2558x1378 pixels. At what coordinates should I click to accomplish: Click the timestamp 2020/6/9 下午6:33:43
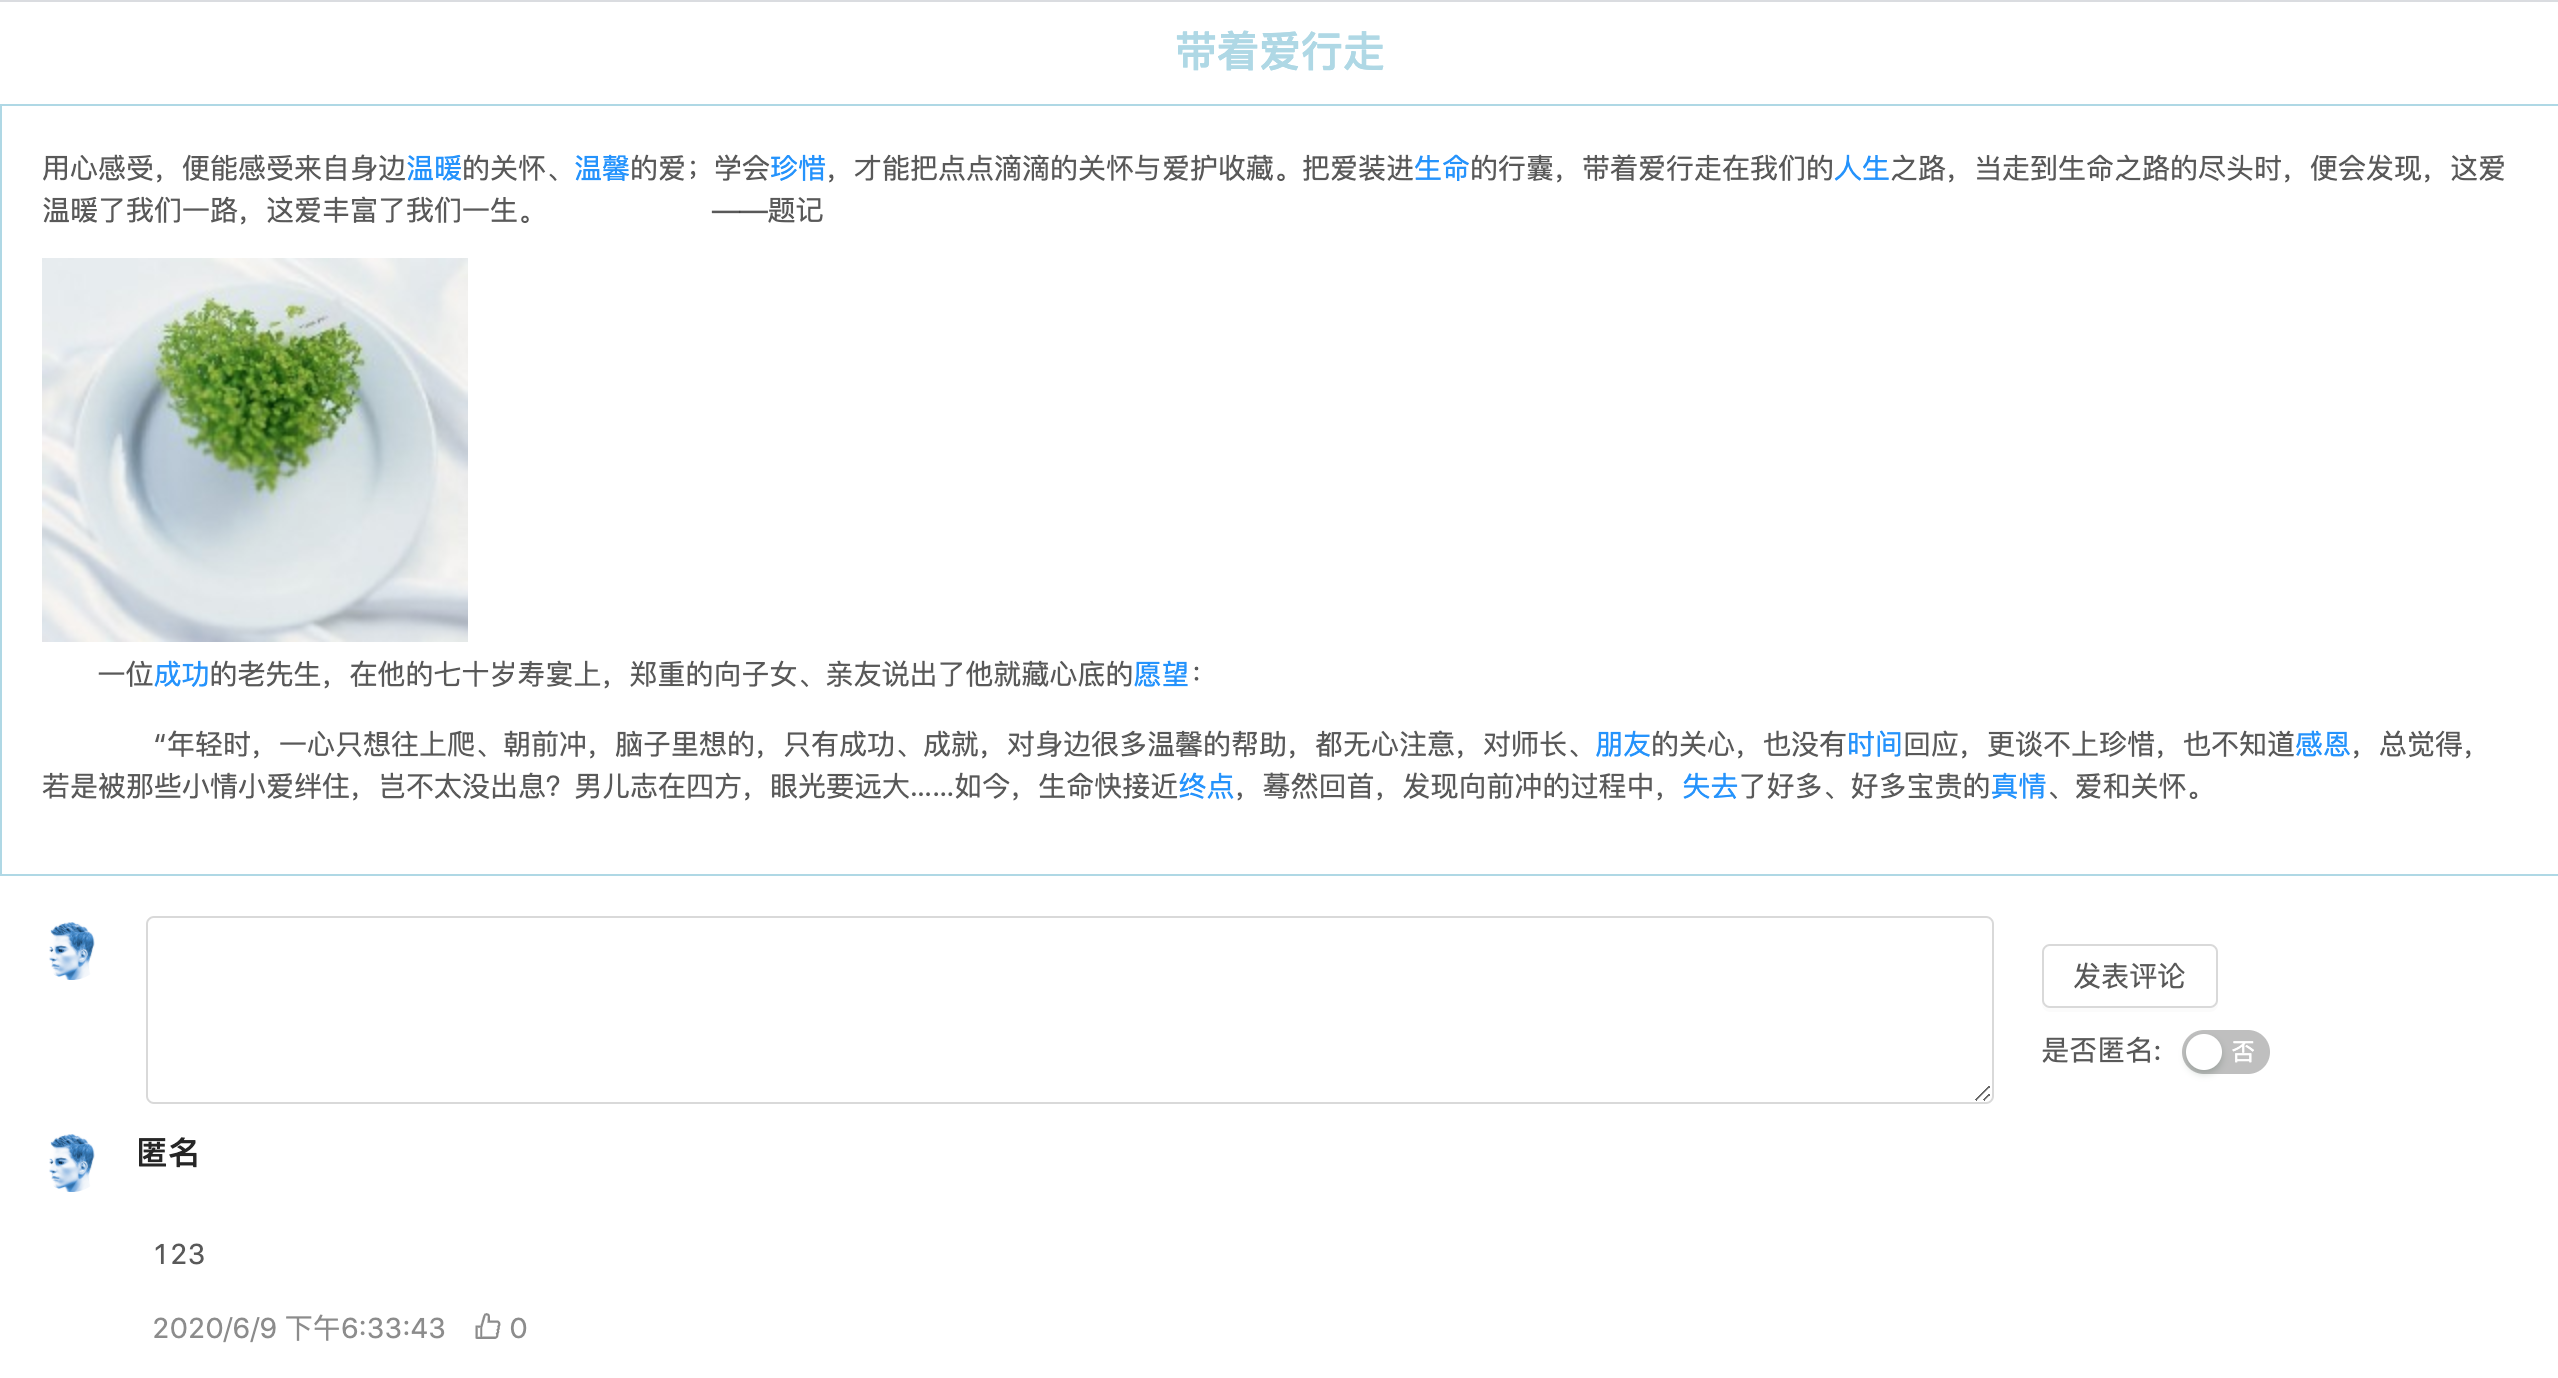click(x=299, y=1327)
